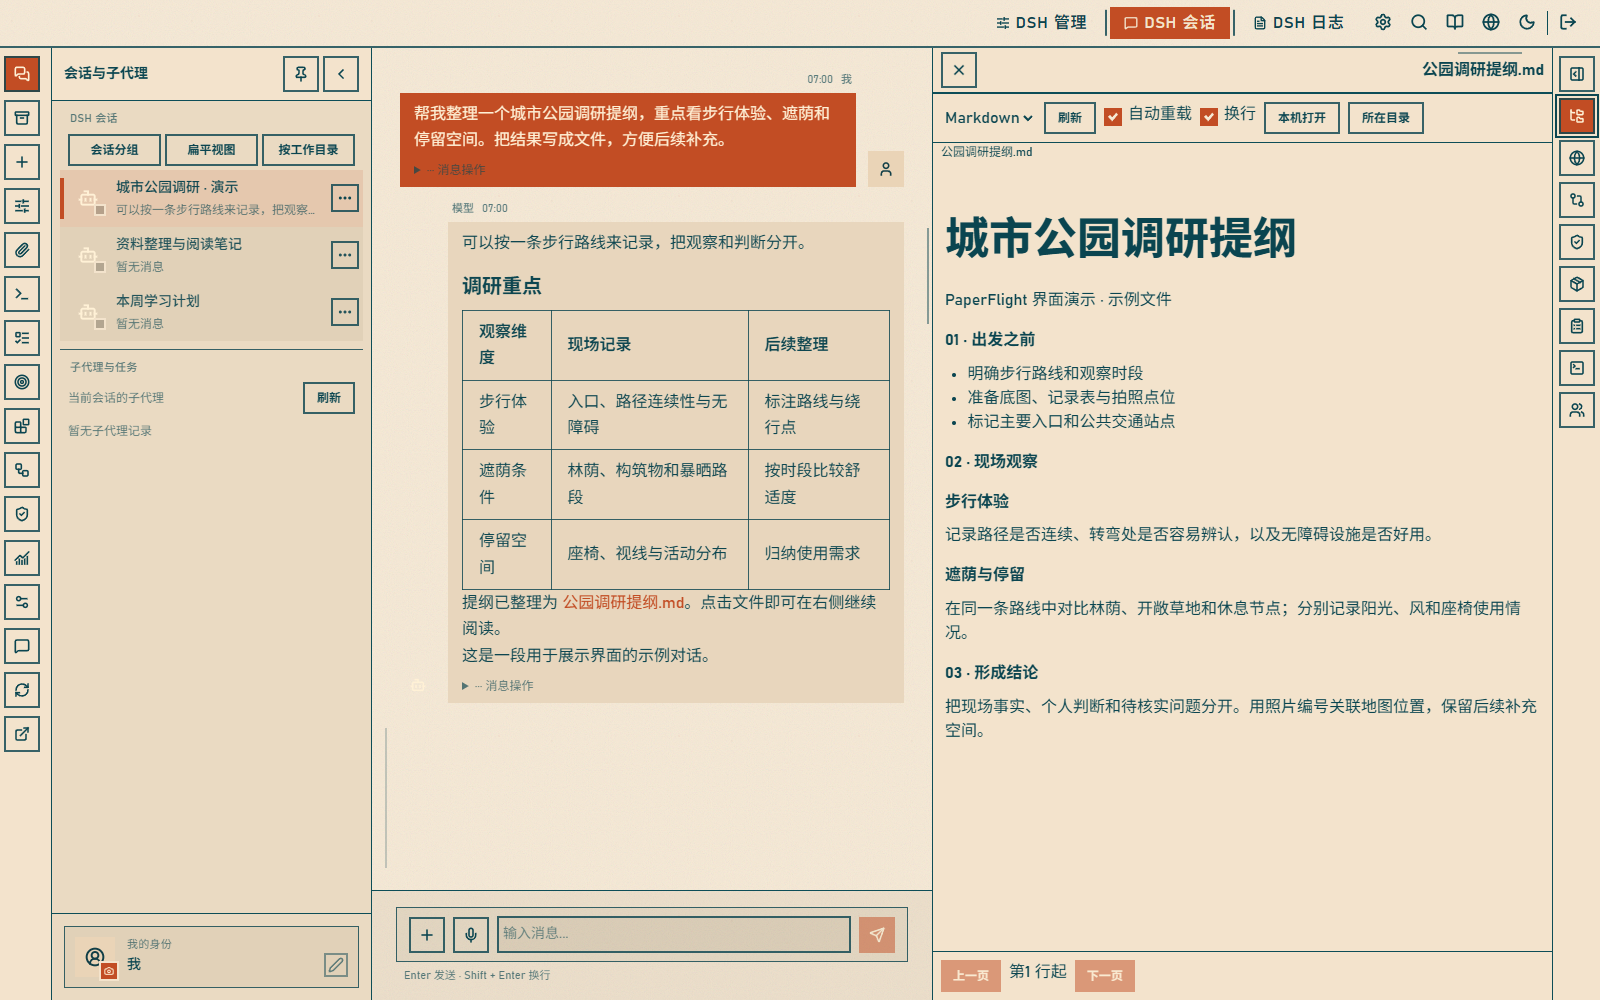Open search magnifier in top bar
The height and width of the screenshot is (1000, 1600).
[1419, 22]
